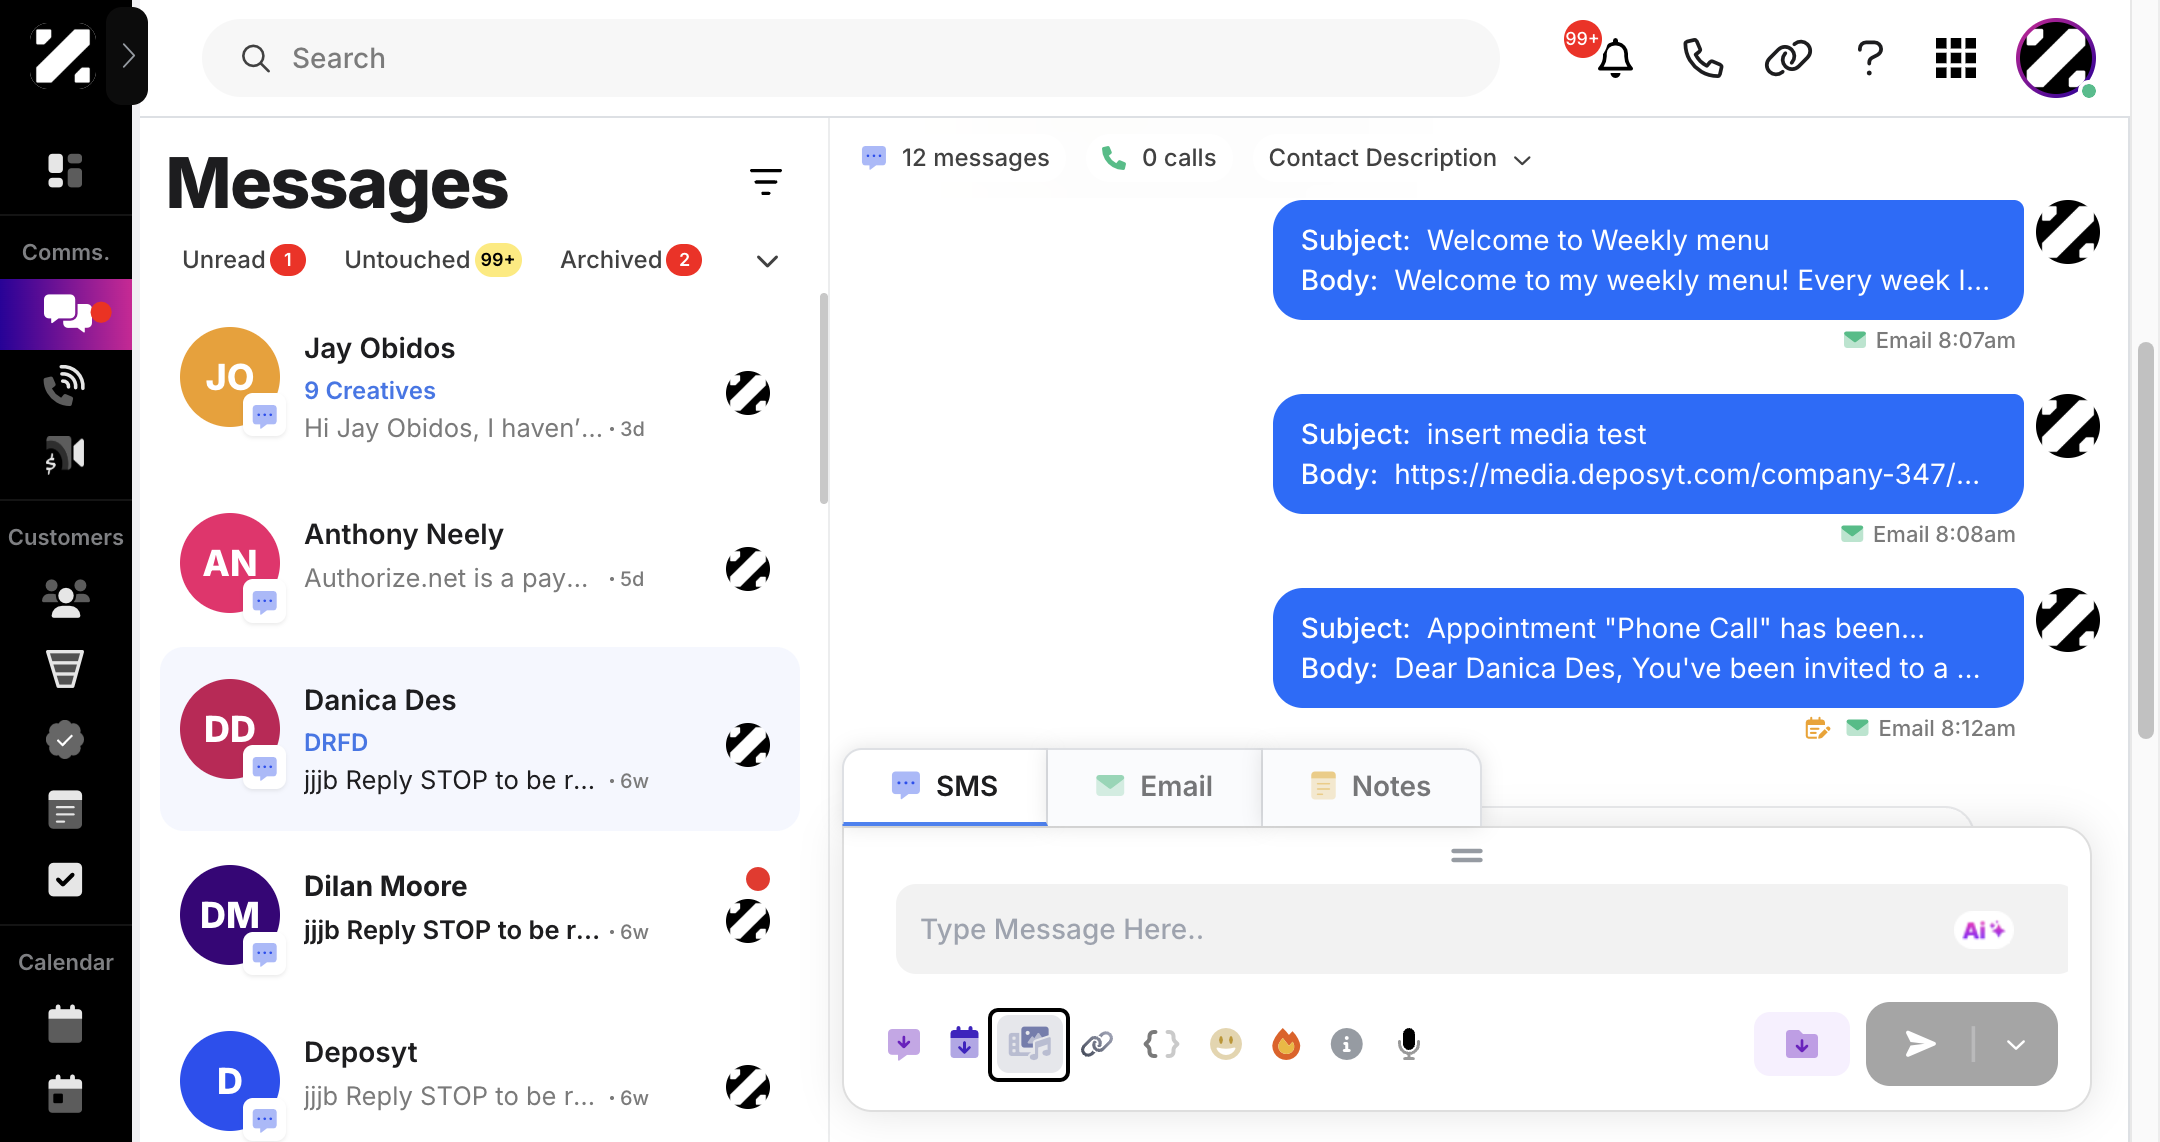Click the Search field
Viewport: 2160px width, 1142px height.
click(850, 58)
